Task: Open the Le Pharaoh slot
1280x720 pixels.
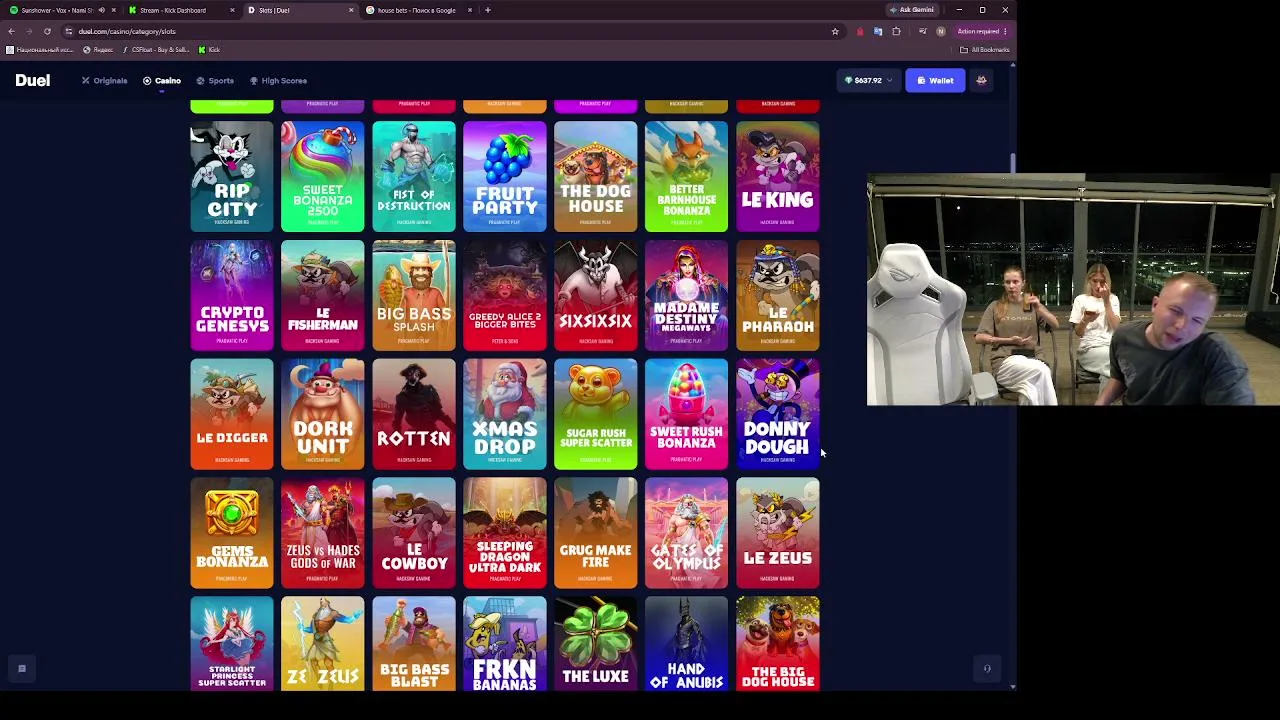Action: (778, 295)
